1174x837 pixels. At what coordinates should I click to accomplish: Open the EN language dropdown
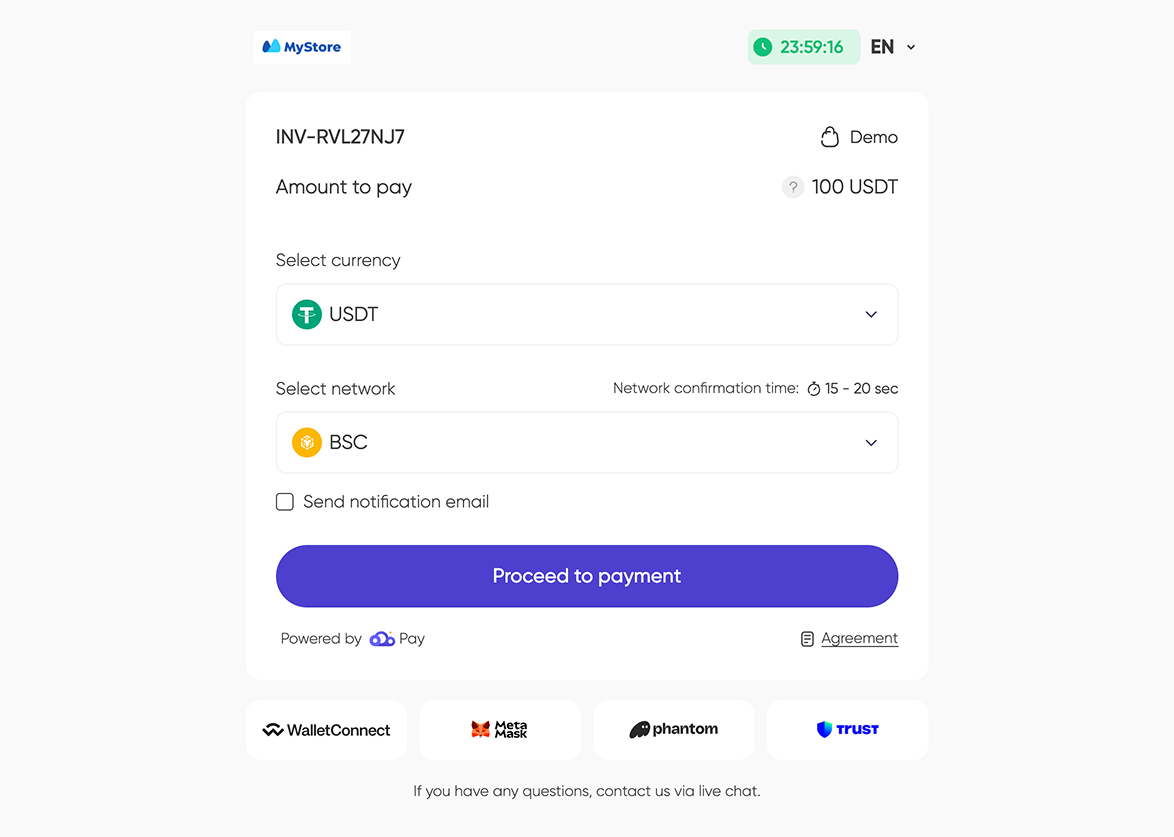tap(893, 47)
